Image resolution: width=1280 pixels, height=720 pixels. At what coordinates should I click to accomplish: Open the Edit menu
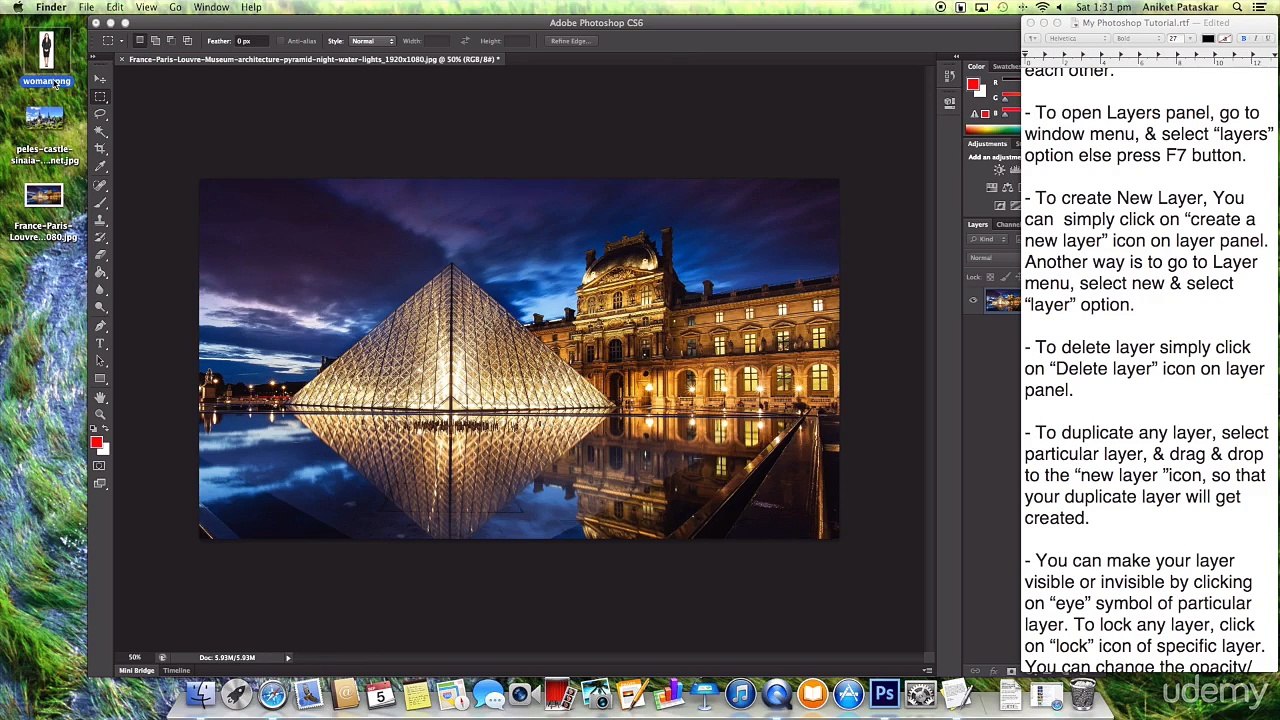click(x=115, y=7)
